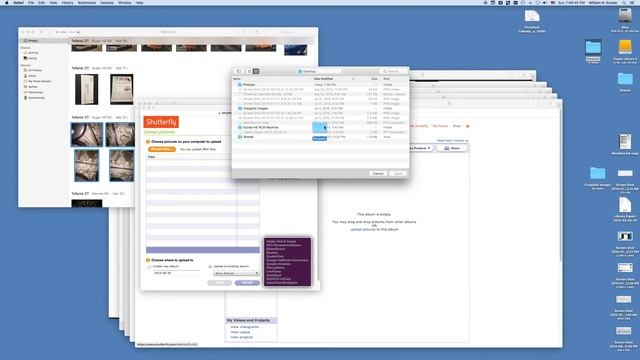Open the Product dropdown on Shutterfly page
Screen dimensions: 640x360
click(x=420, y=148)
